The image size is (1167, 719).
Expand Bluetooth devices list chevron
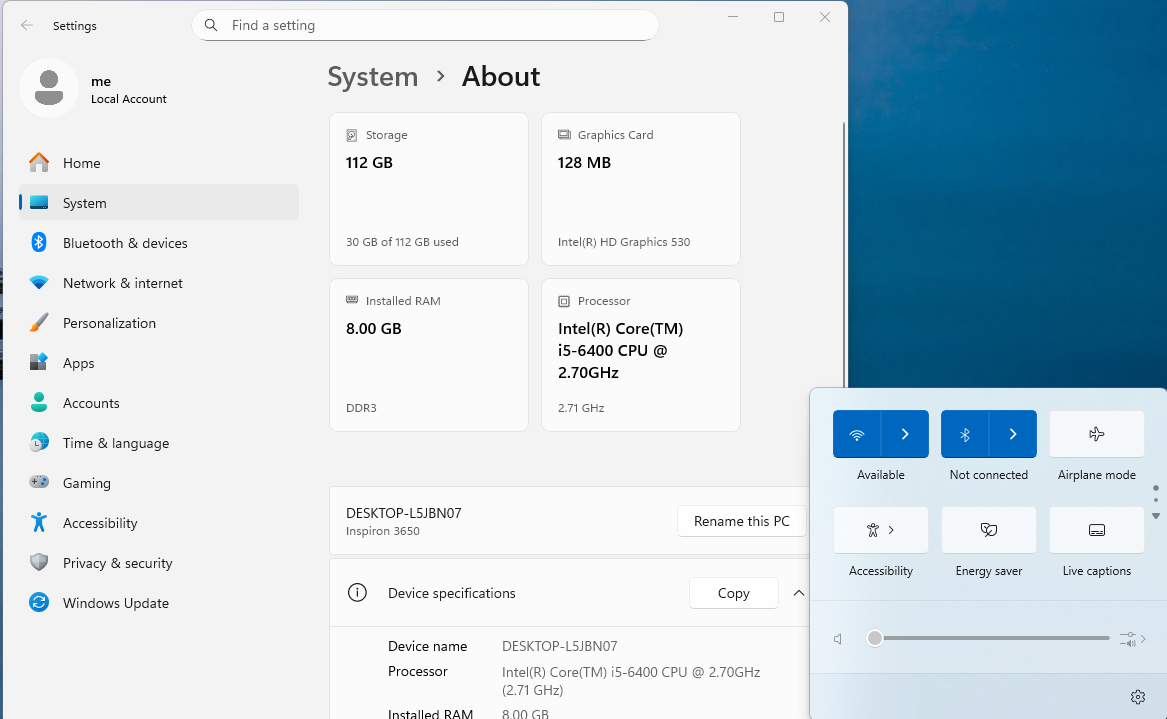tap(1013, 434)
